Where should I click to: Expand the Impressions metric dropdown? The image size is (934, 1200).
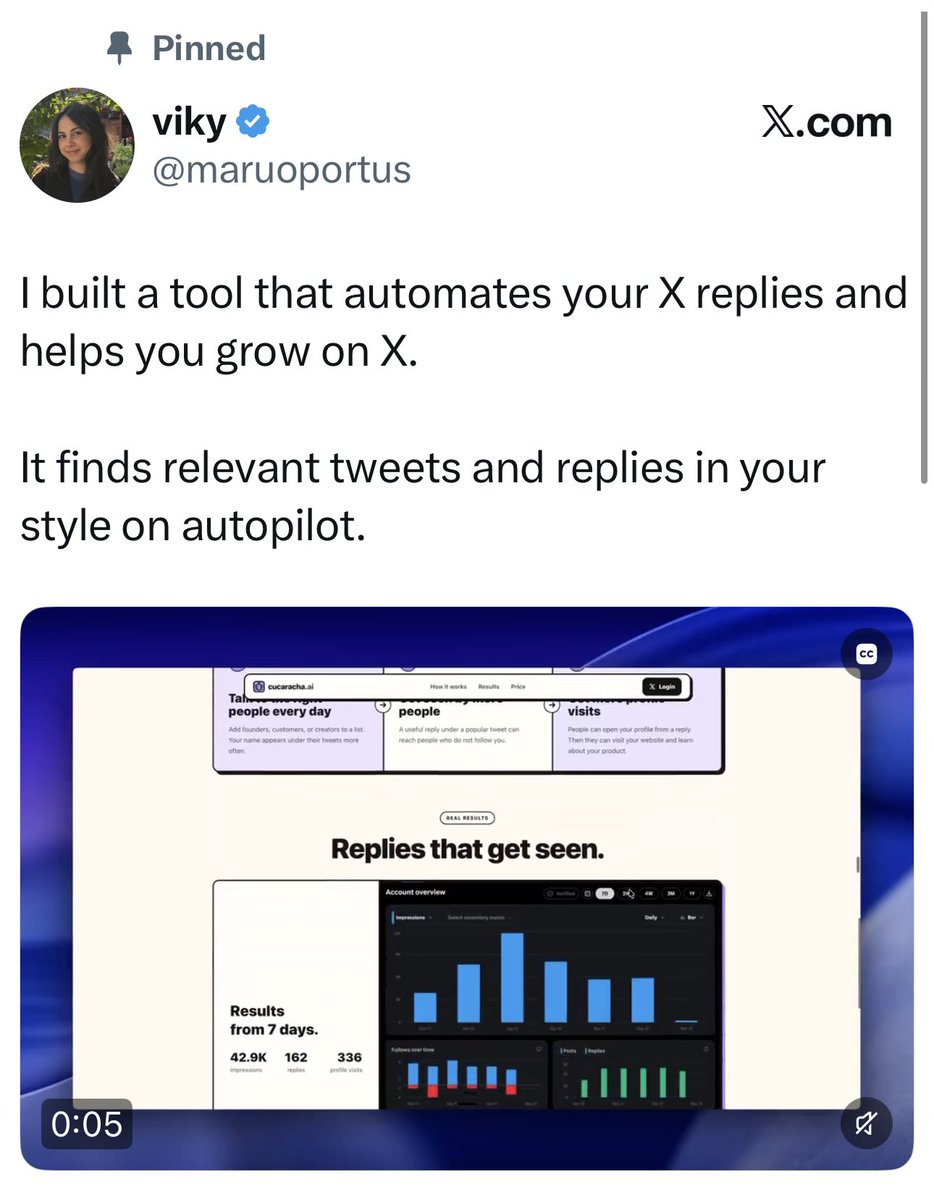point(414,917)
